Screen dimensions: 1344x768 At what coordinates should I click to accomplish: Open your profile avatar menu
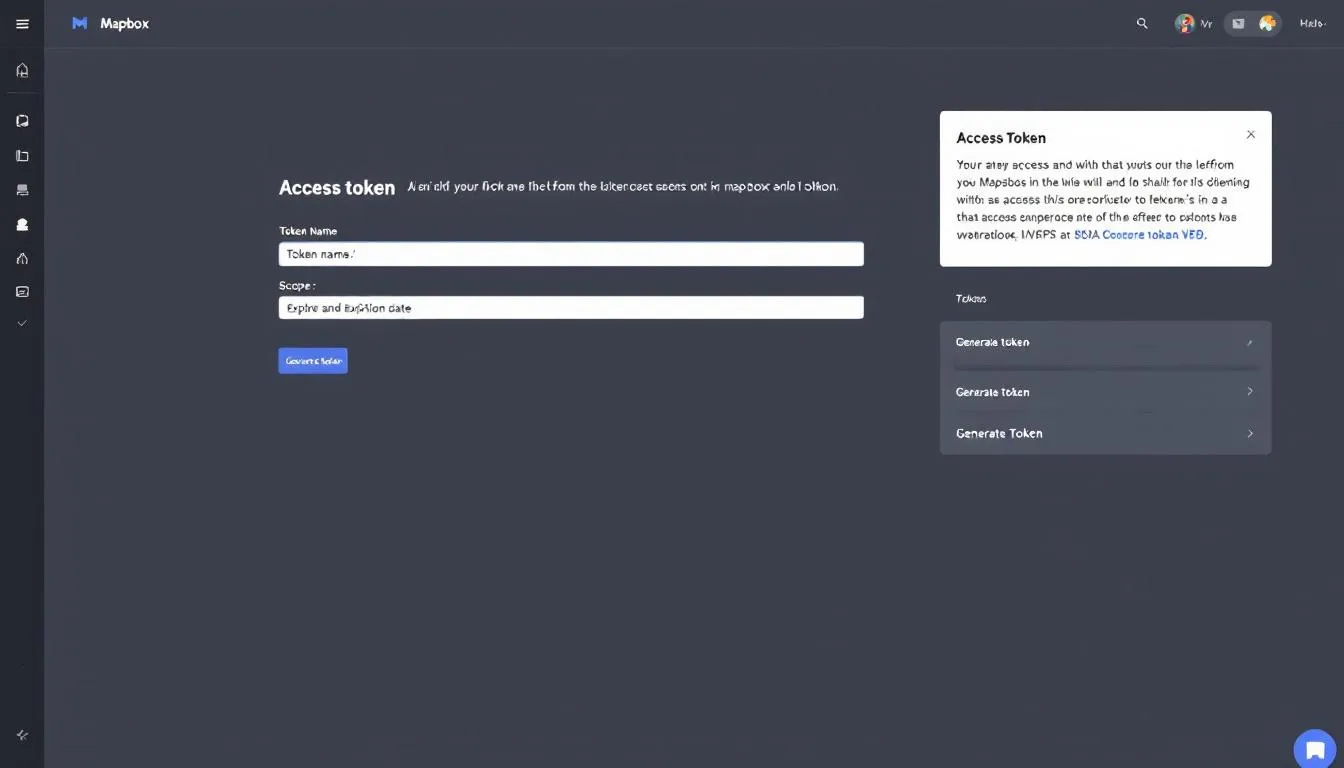[x=1184, y=22]
